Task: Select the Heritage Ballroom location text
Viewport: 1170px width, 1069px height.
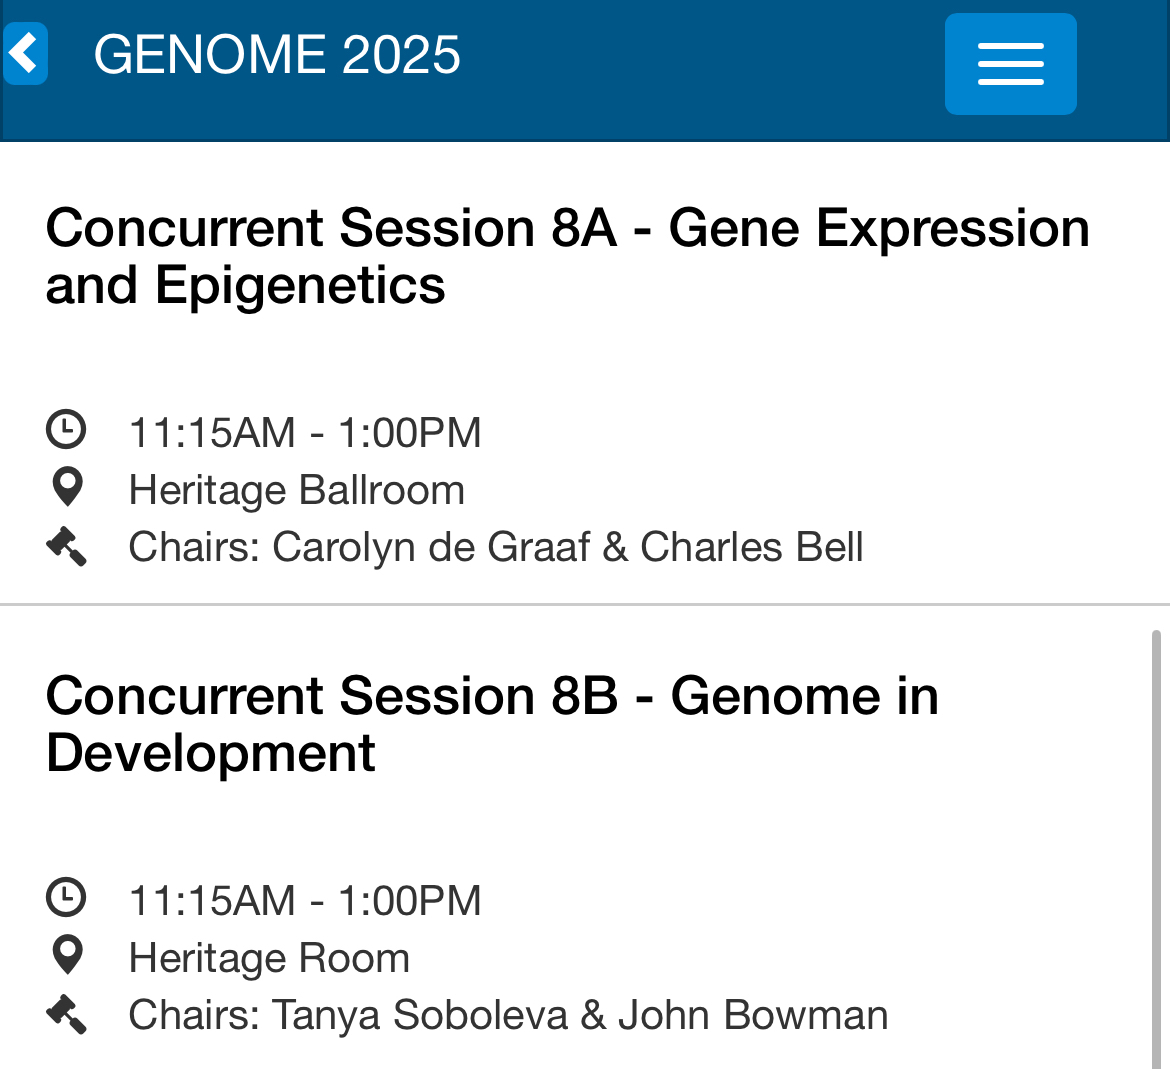Action: coord(297,490)
